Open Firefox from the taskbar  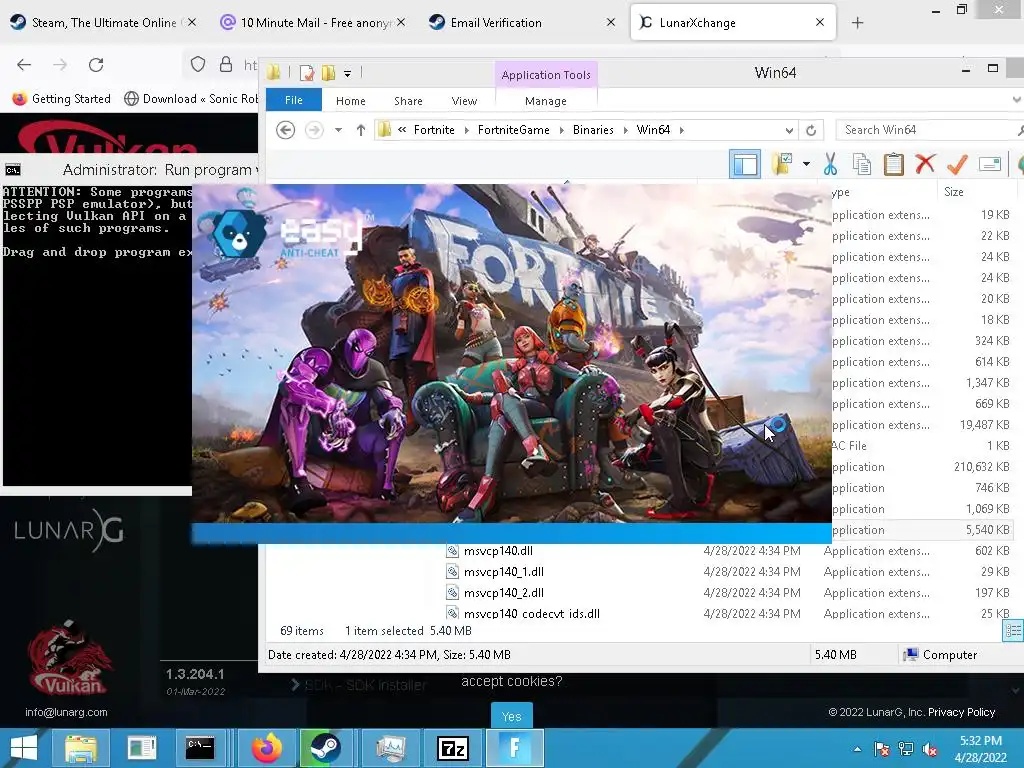[x=266, y=748]
